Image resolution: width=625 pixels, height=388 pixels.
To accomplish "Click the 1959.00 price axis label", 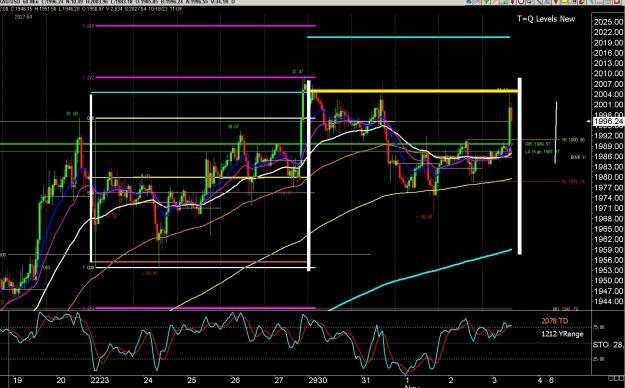I will pyautogui.click(x=609, y=250).
